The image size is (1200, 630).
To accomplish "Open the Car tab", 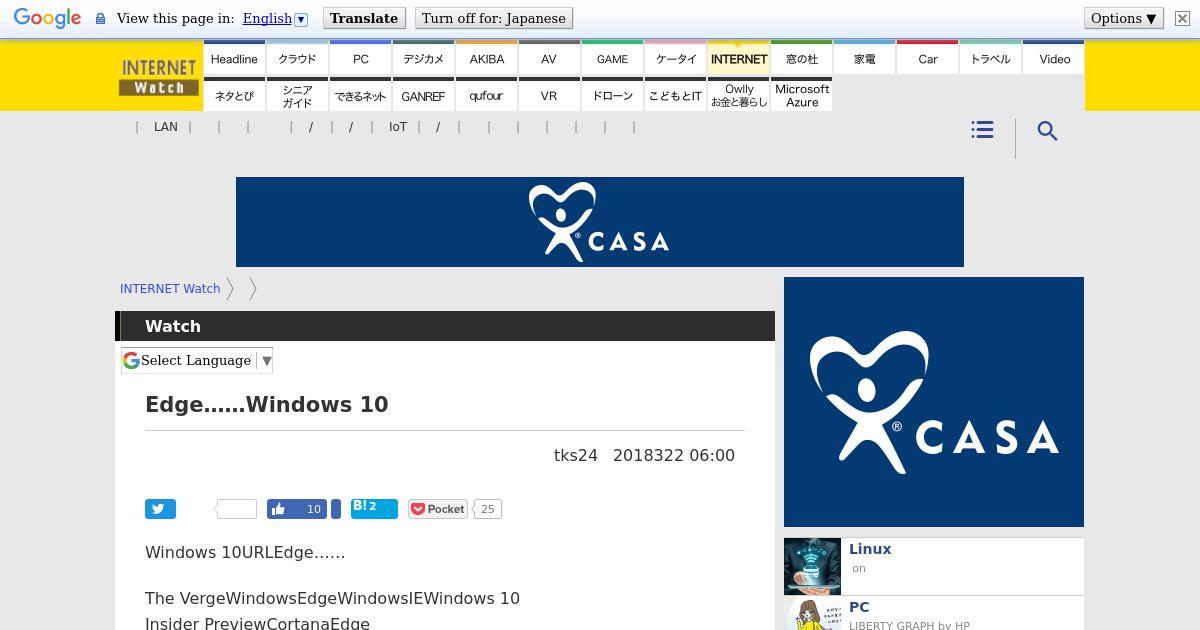I will click(x=928, y=59).
